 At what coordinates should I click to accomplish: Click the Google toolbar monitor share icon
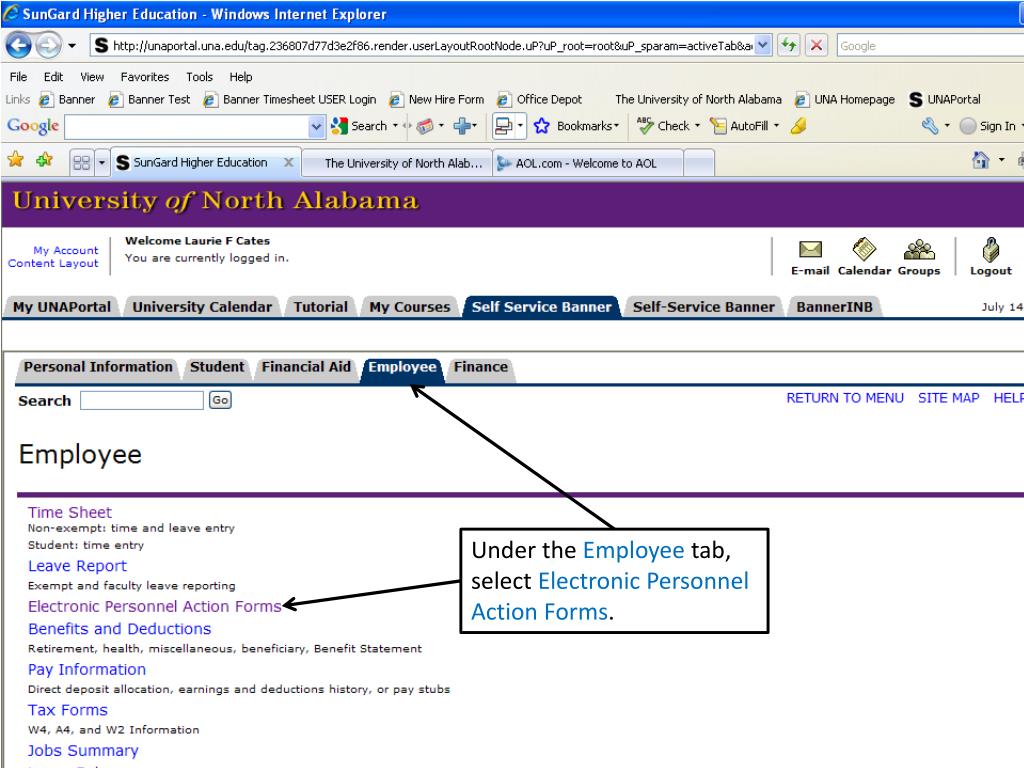pyautogui.click(x=504, y=126)
